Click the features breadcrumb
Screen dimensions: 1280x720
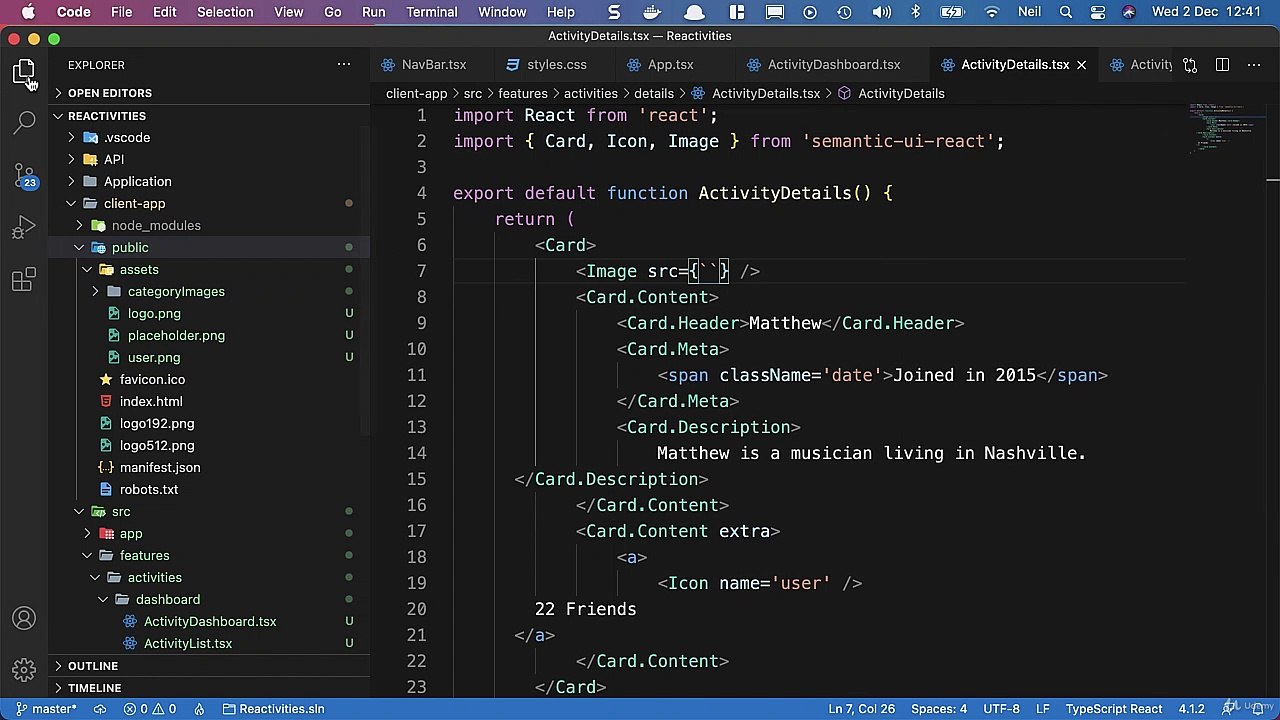(x=522, y=93)
